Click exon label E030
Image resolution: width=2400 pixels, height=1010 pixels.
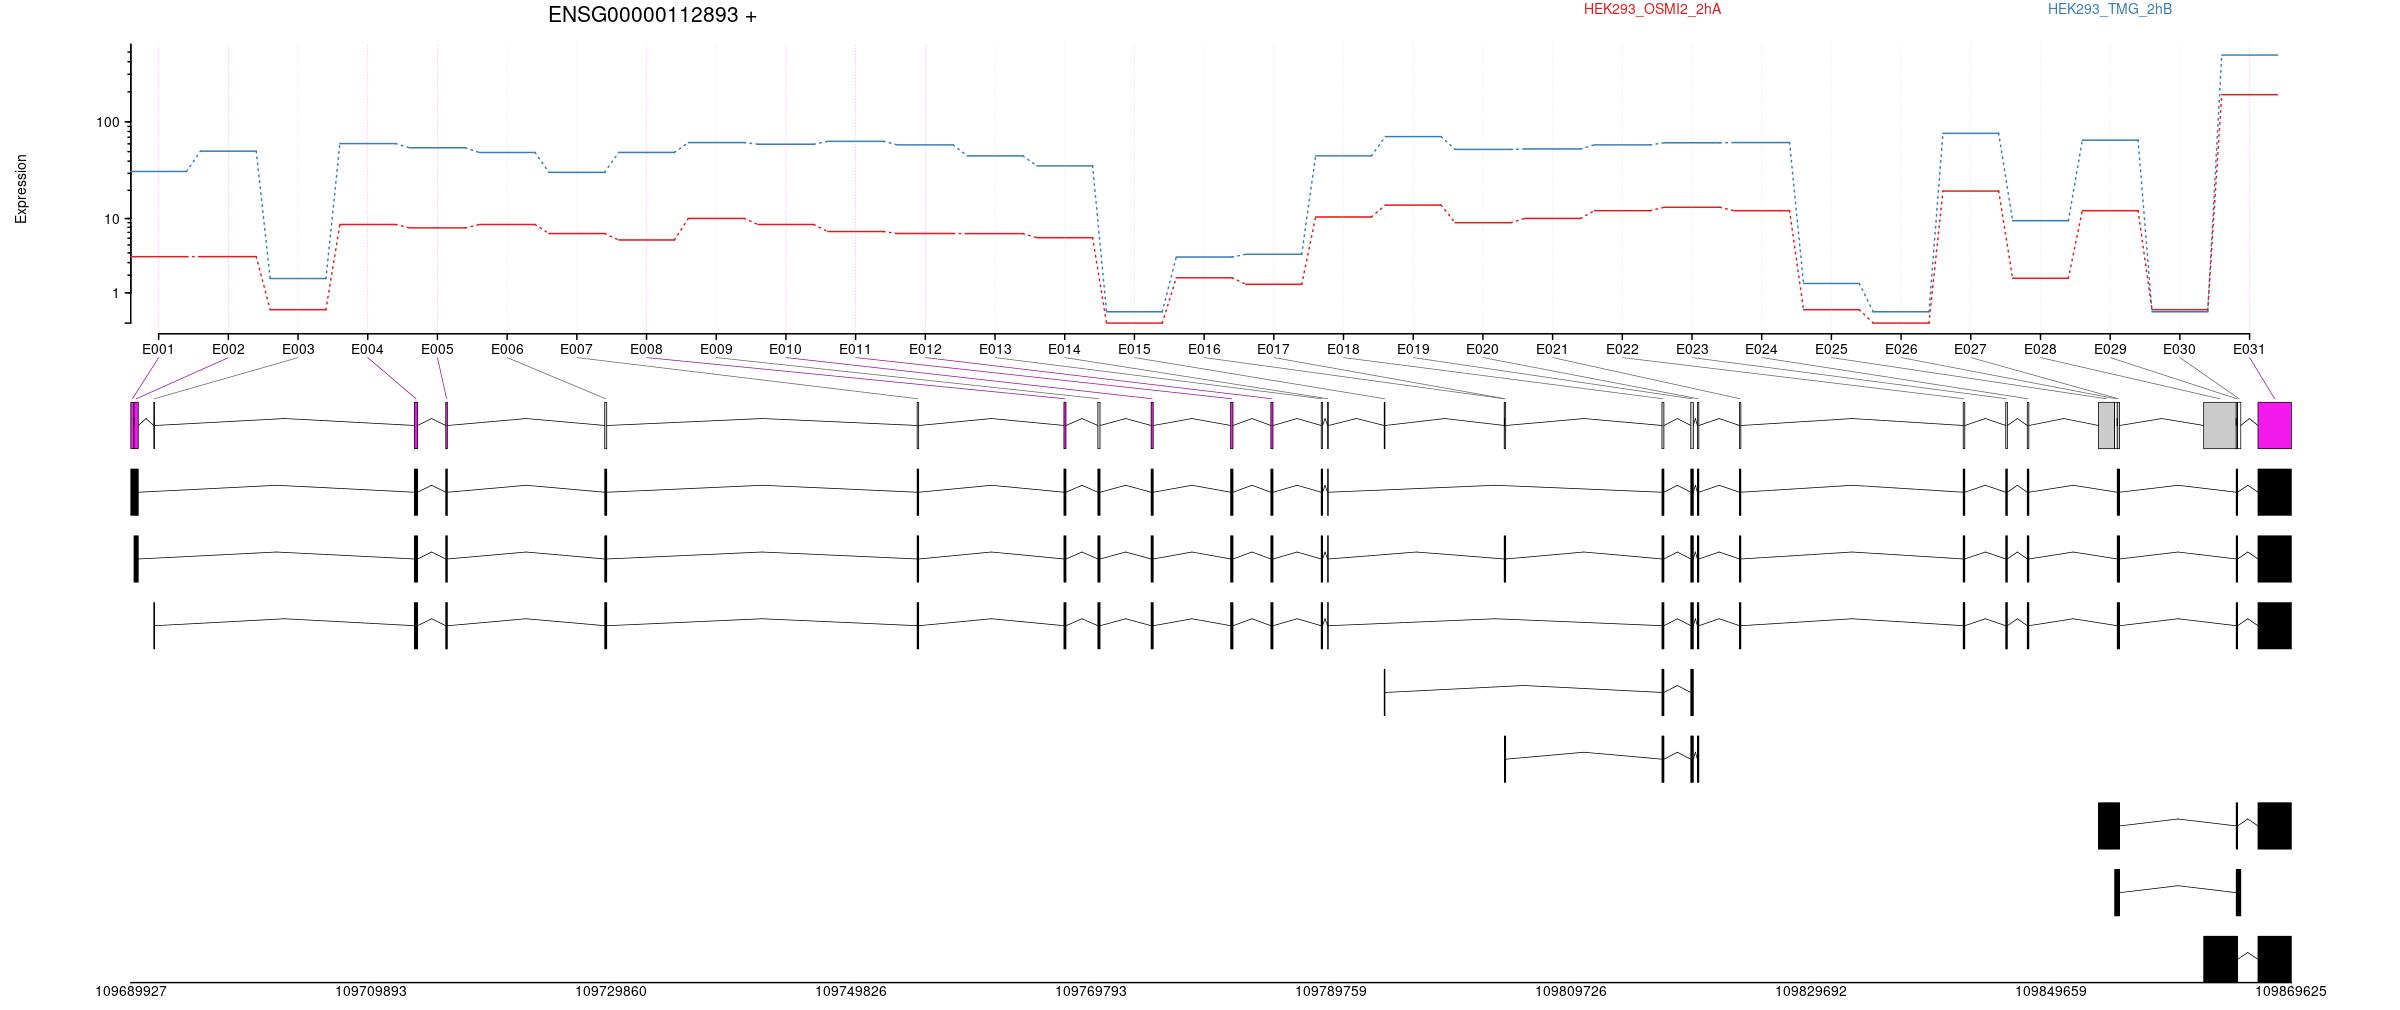(x=2179, y=349)
